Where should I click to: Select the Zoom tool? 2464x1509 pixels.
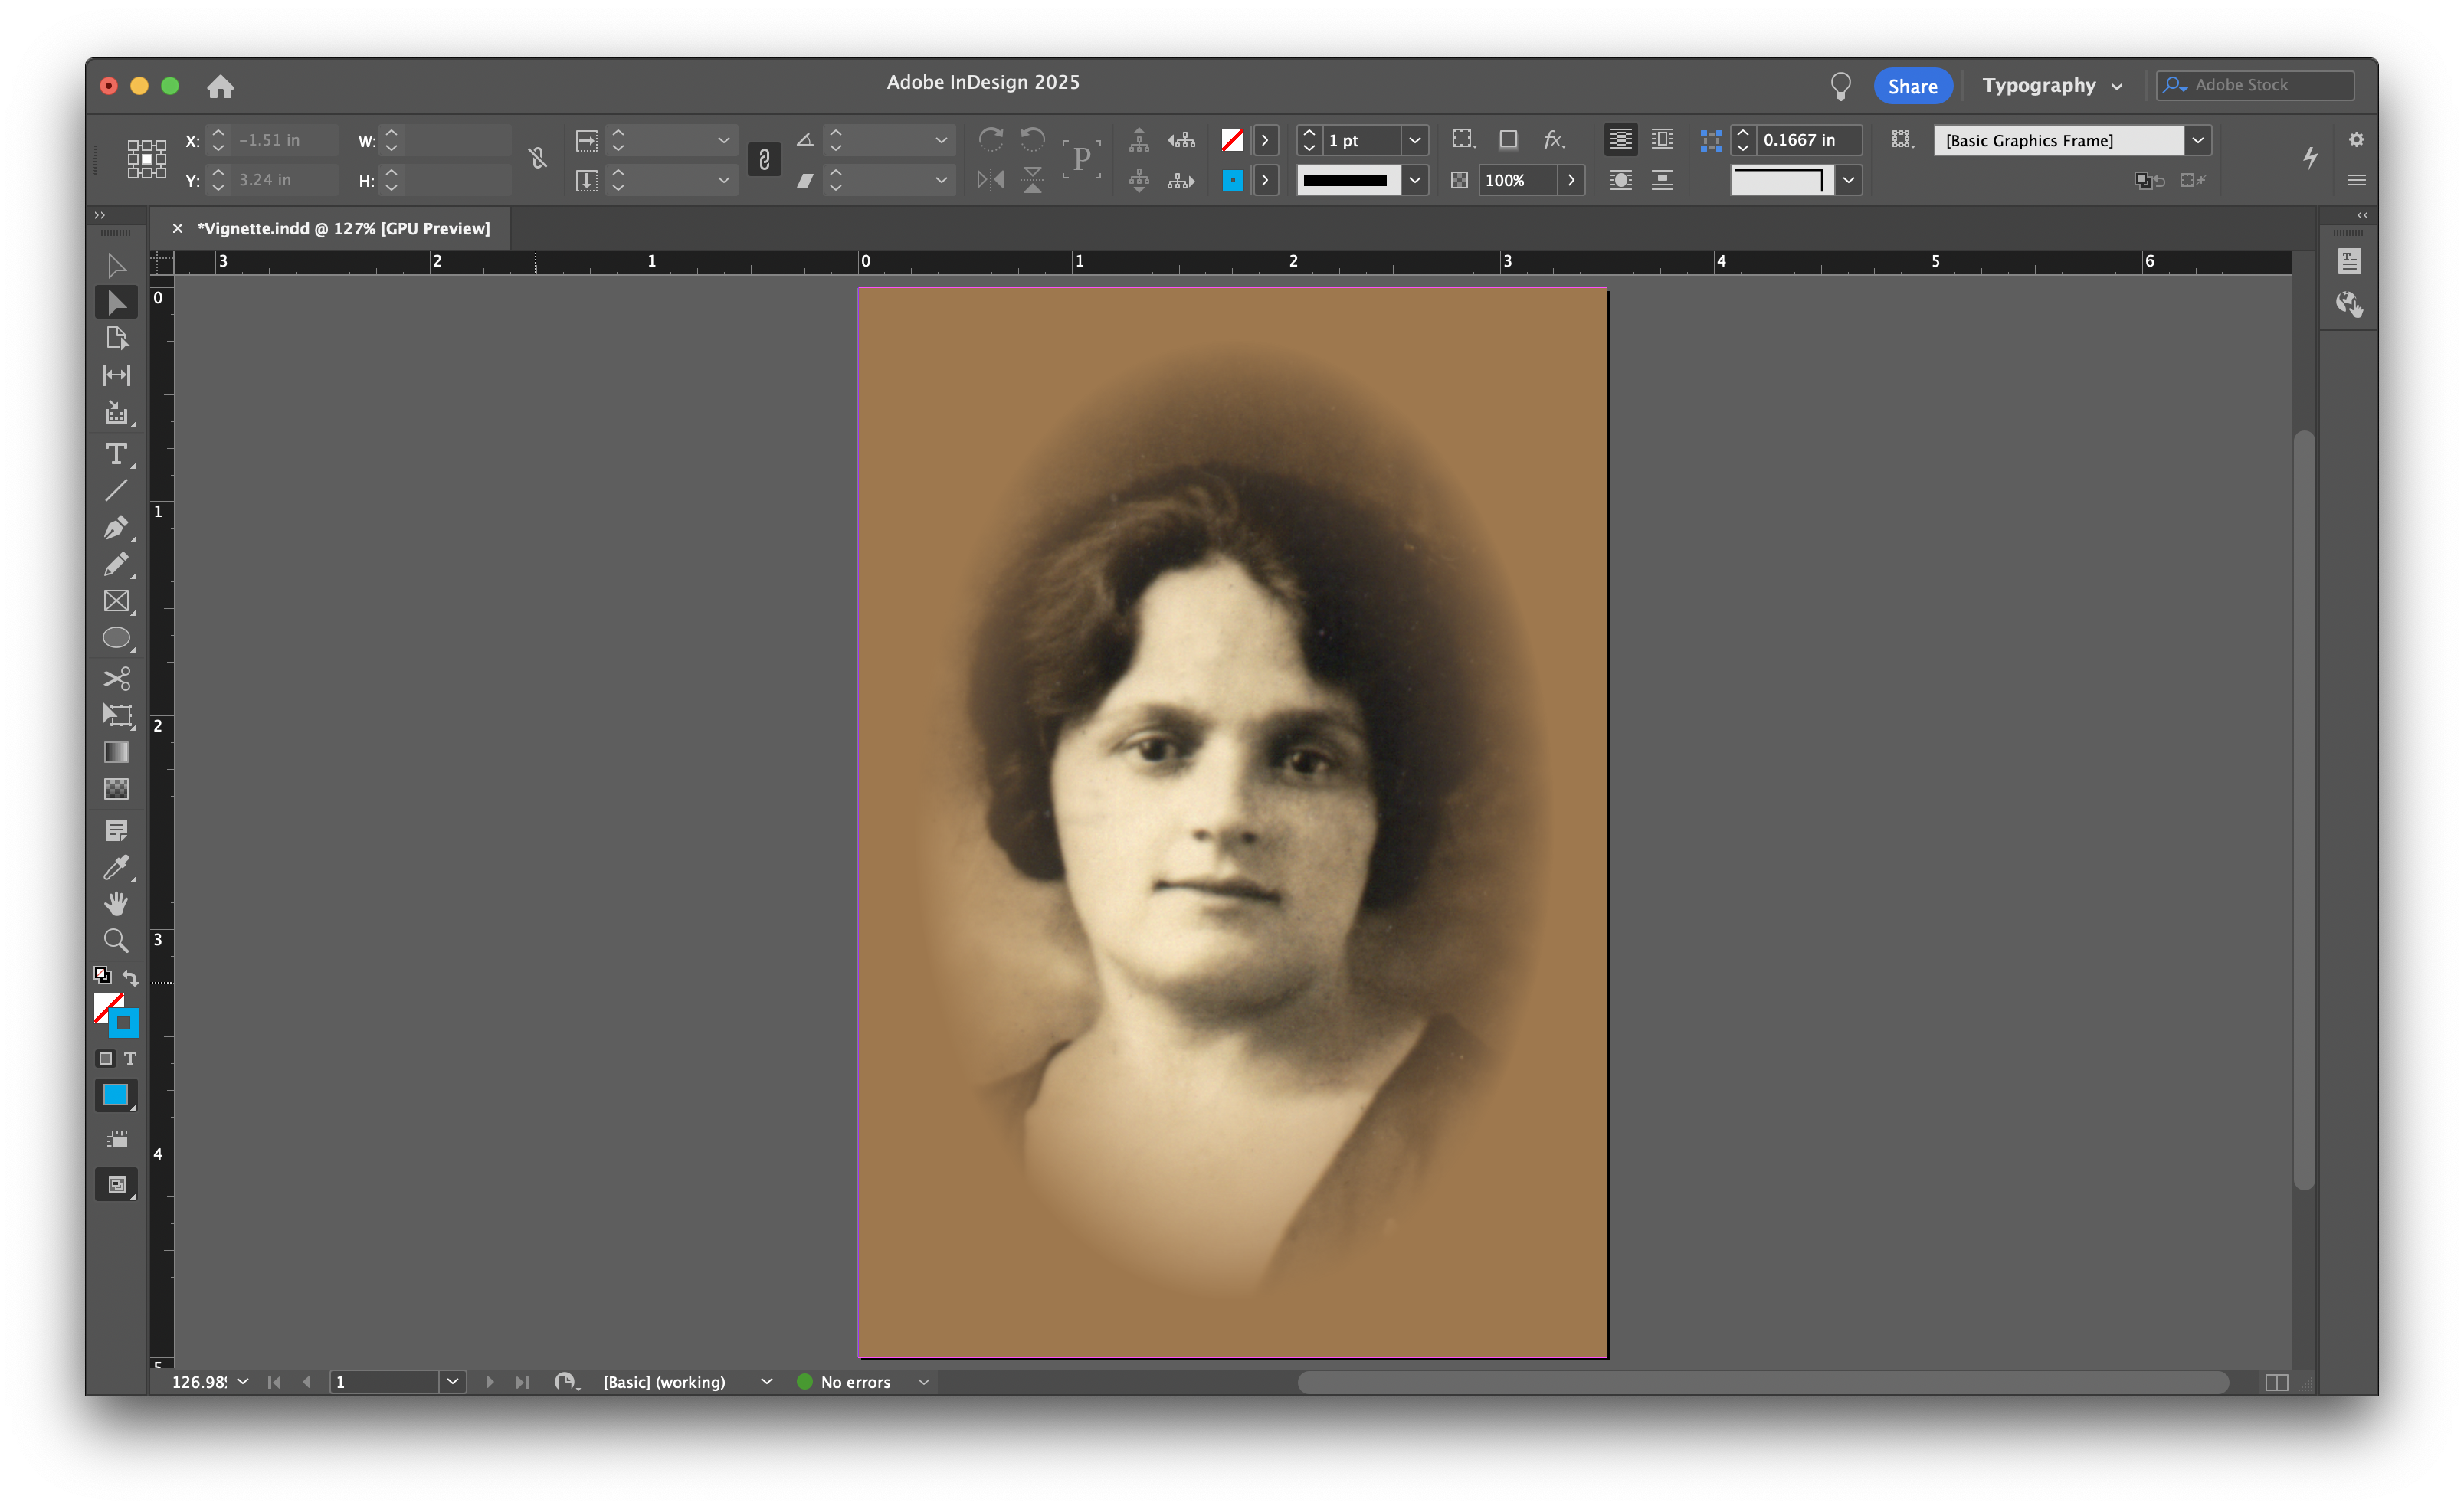(116, 940)
